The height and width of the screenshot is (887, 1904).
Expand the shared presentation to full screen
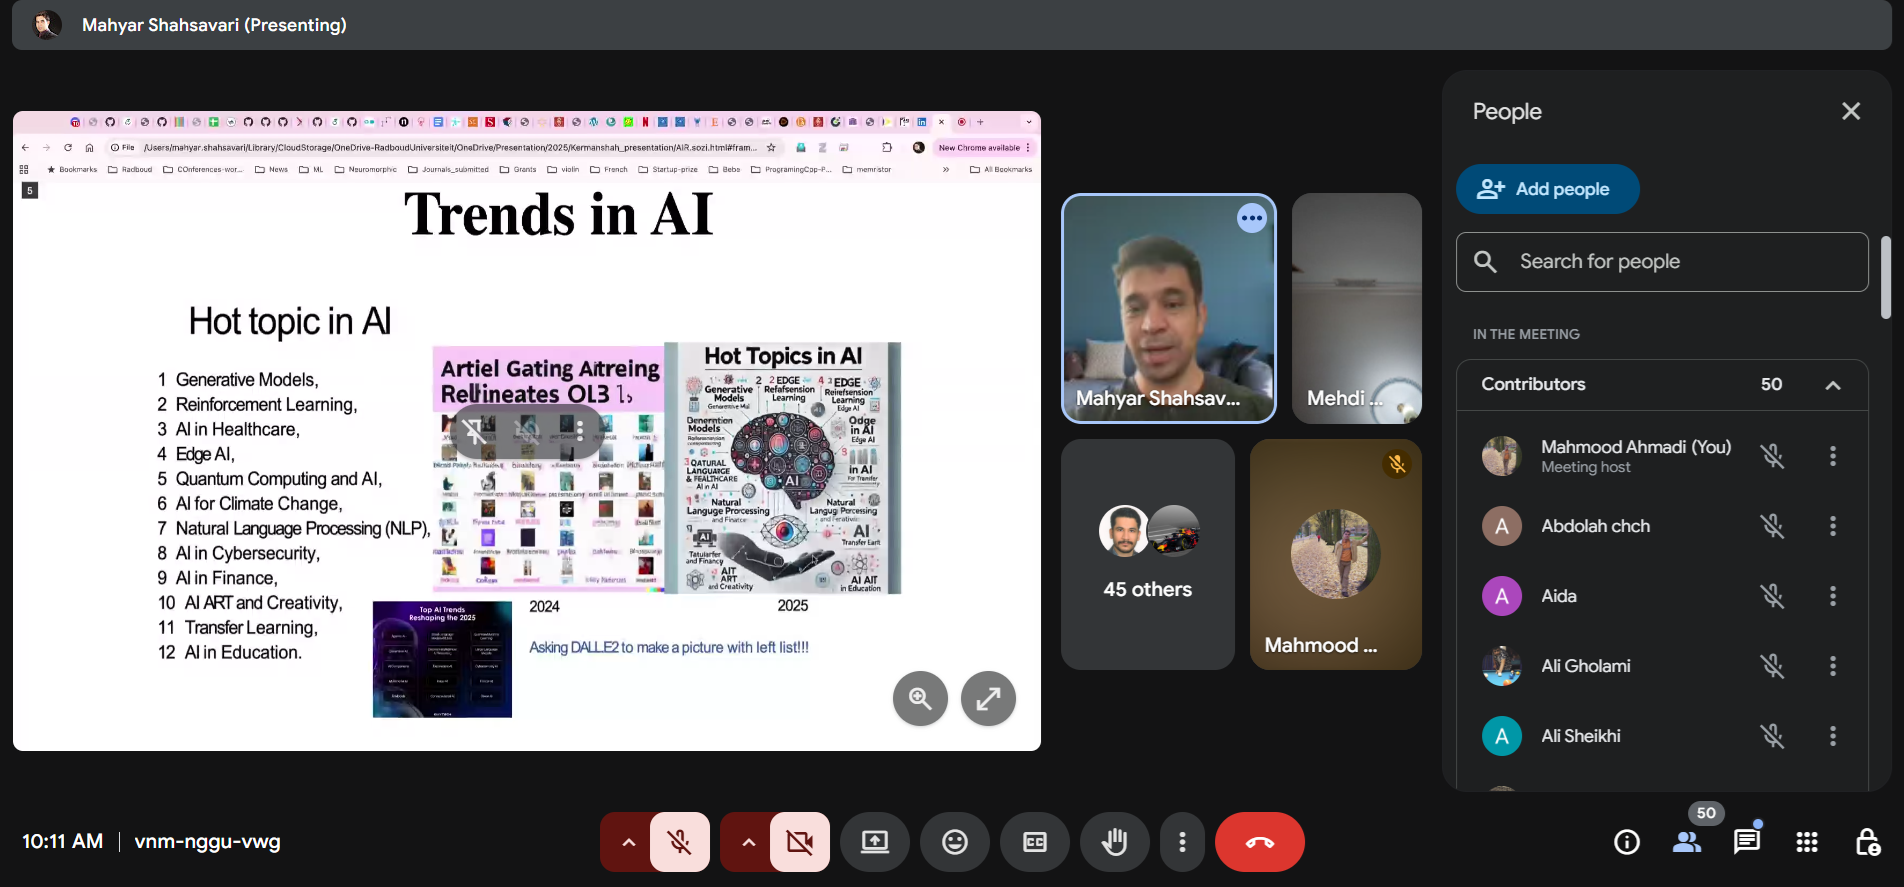click(x=988, y=698)
